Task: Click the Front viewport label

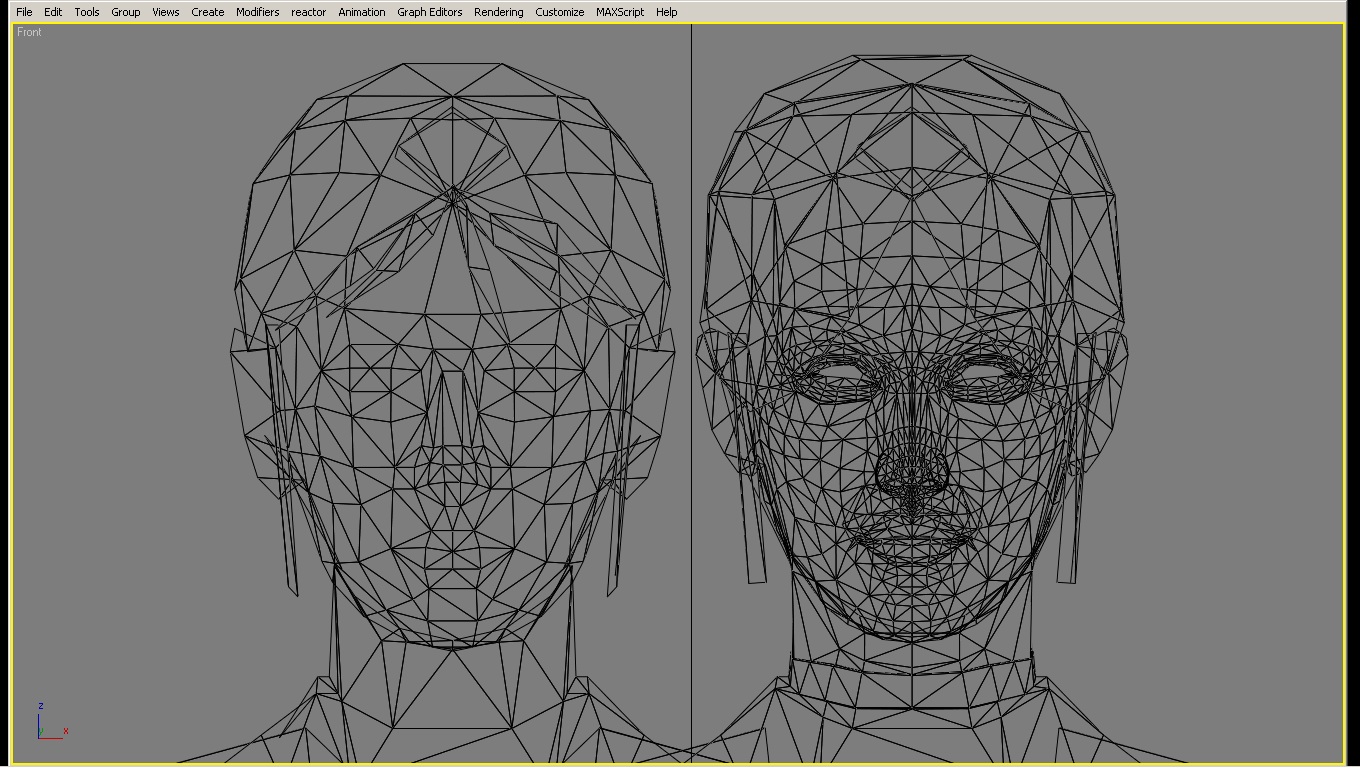Action: point(29,32)
